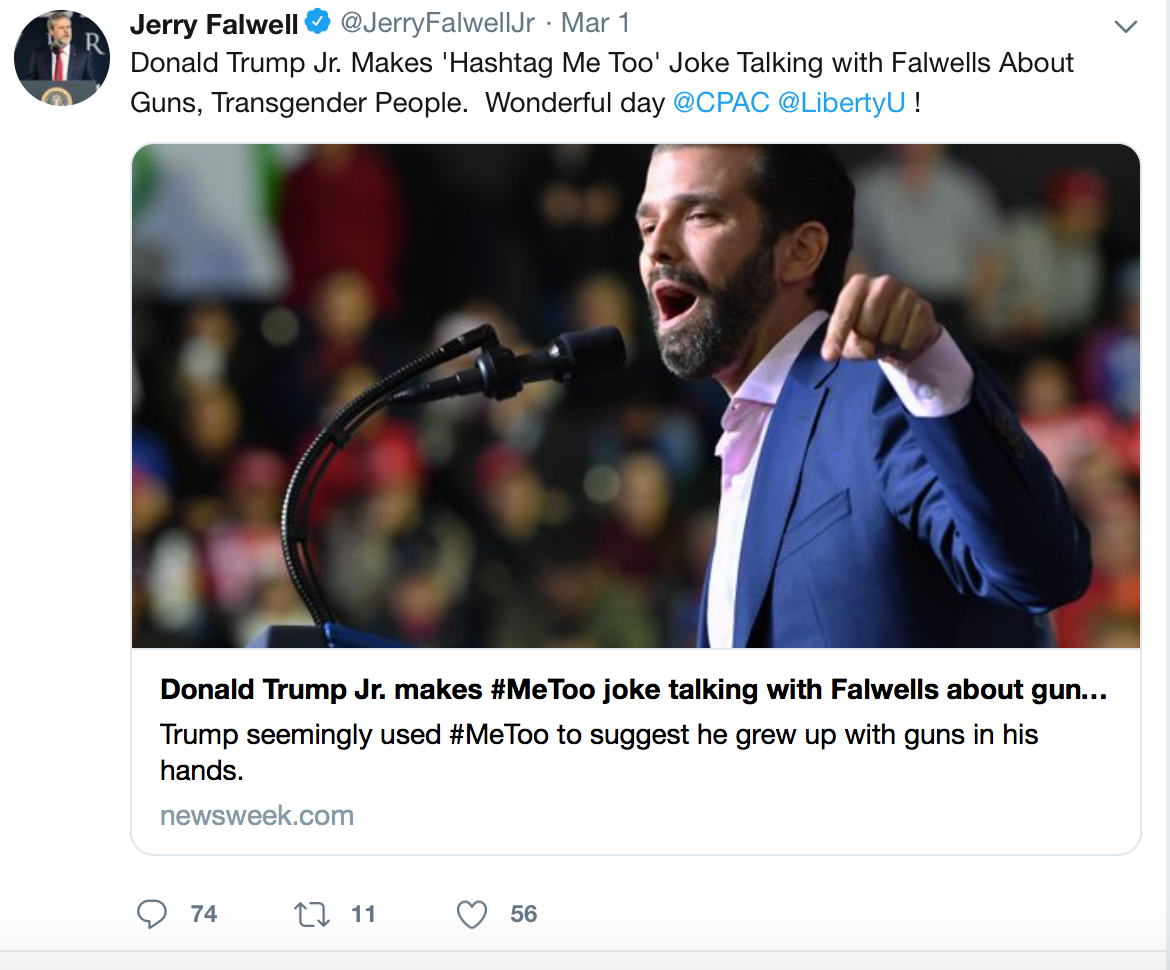The height and width of the screenshot is (970, 1170).
Task: Open the Newsweek article preview image
Action: tap(636, 395)
